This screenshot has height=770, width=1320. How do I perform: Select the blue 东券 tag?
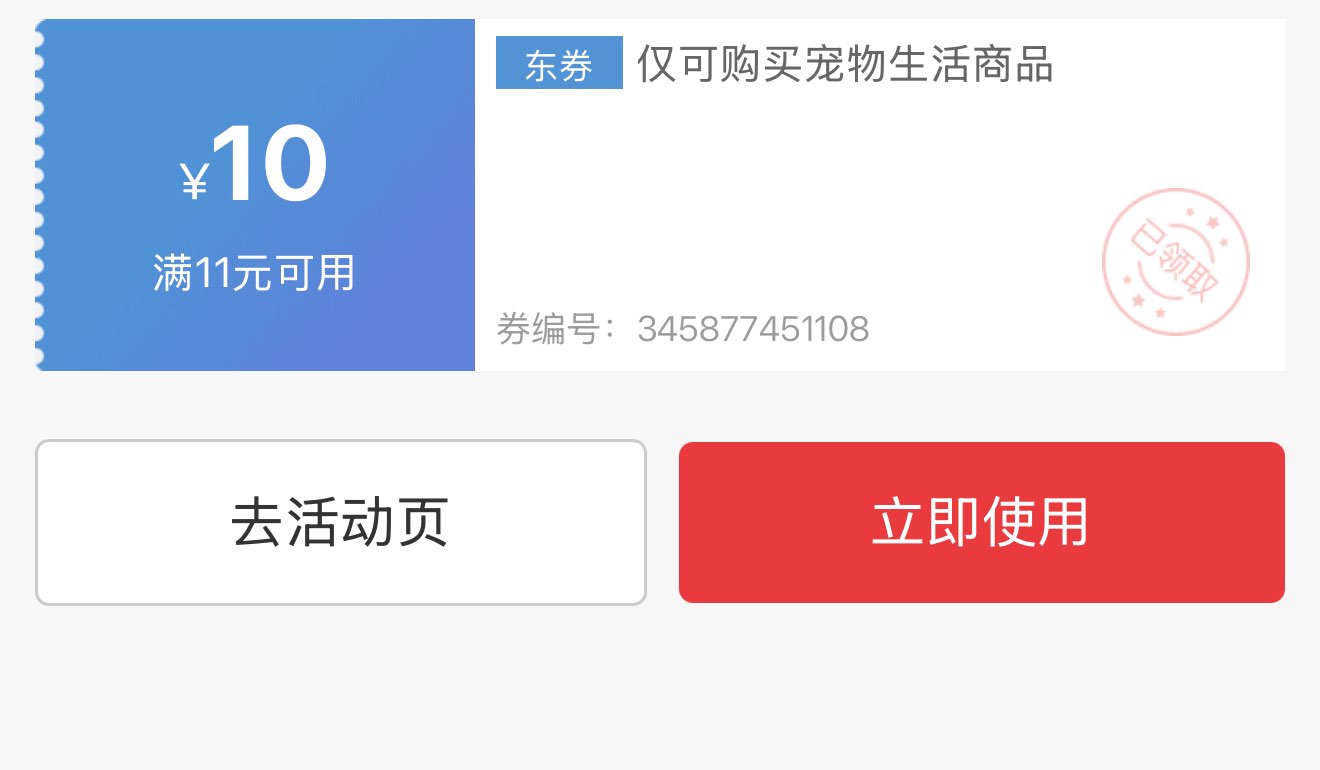pos(559,63)
